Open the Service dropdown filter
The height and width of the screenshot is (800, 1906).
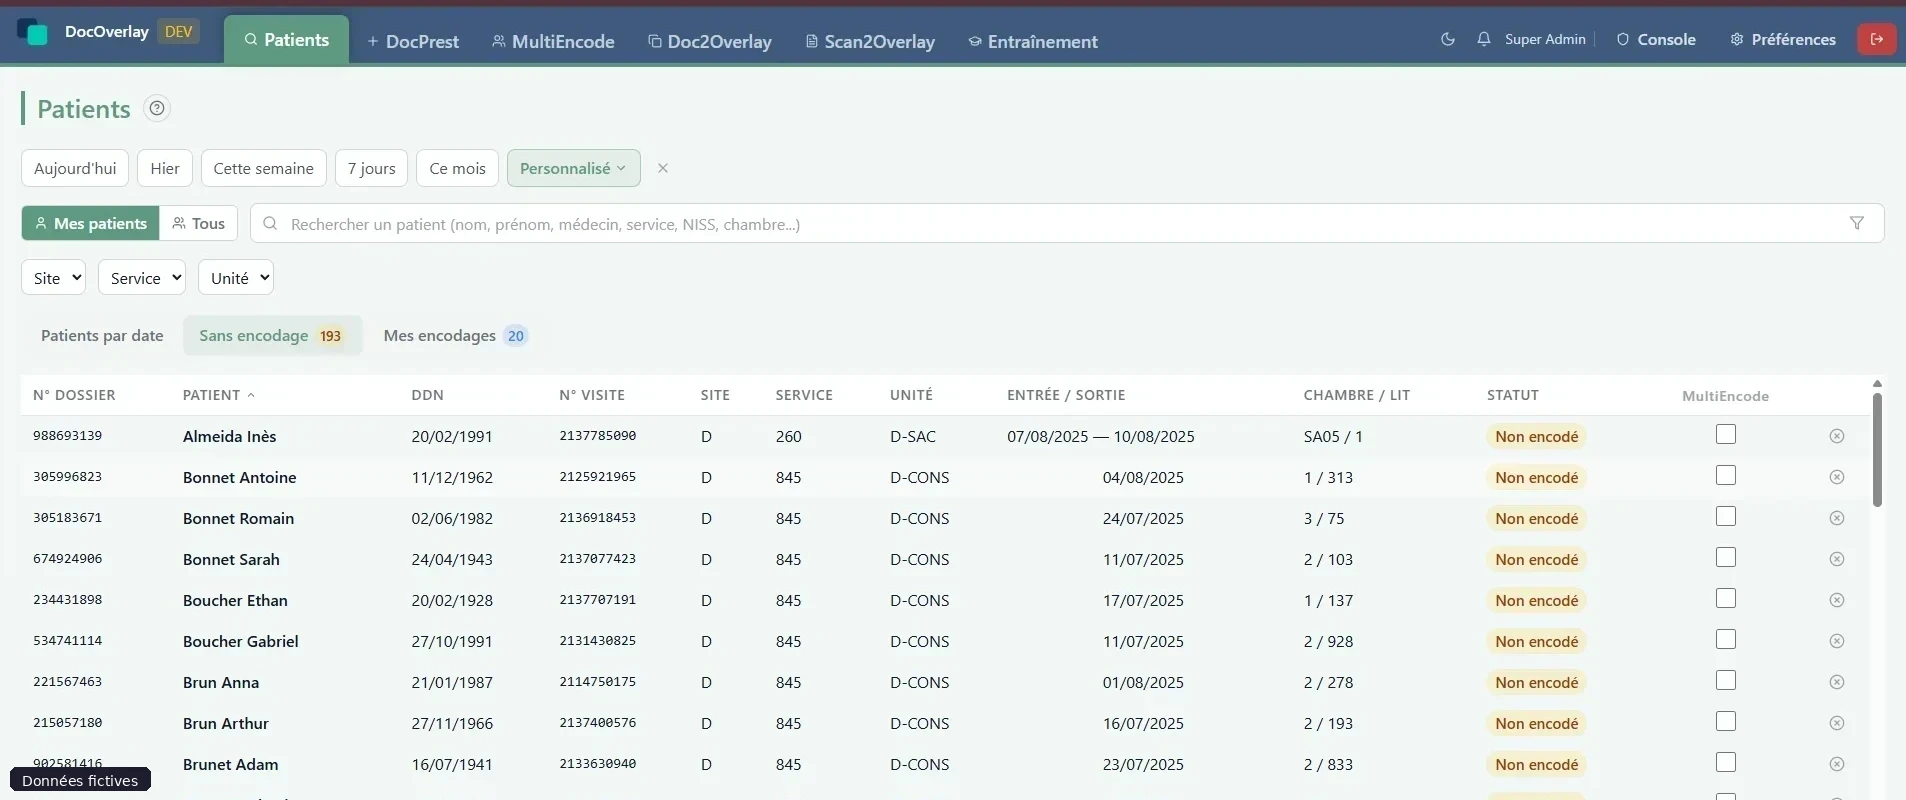pos(142,278)
